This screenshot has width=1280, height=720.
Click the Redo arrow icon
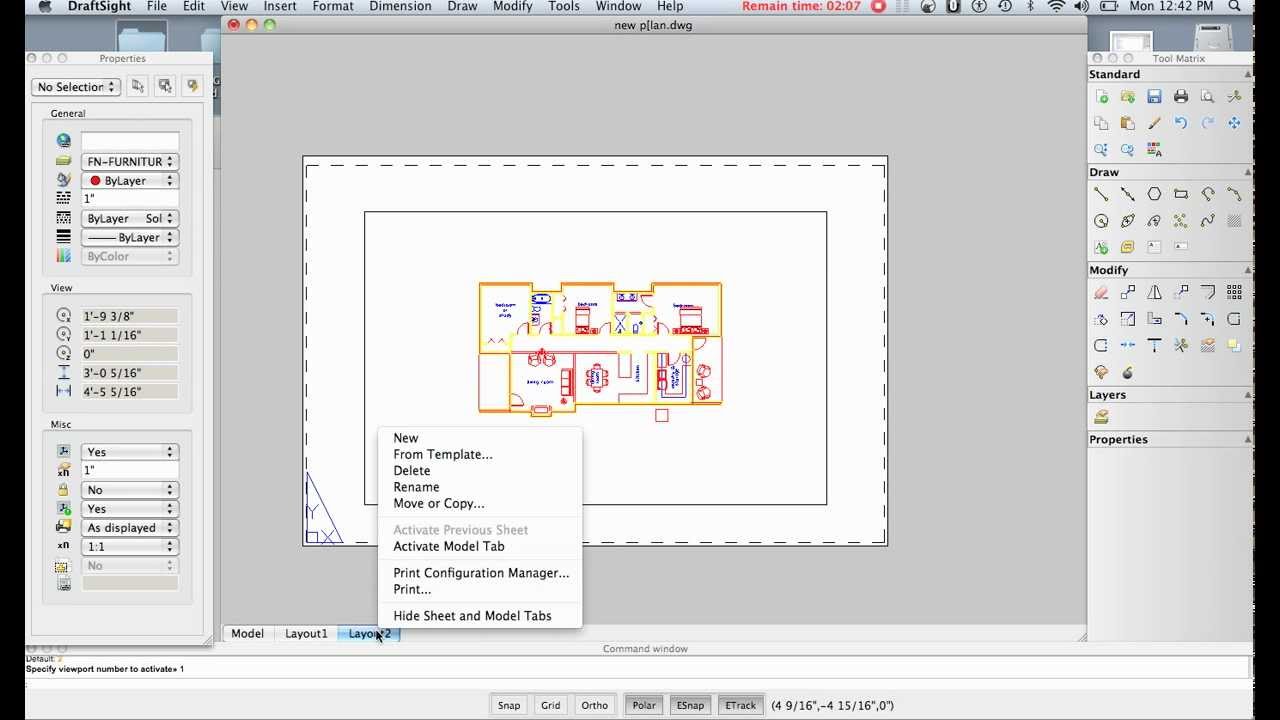(1207, 123)
